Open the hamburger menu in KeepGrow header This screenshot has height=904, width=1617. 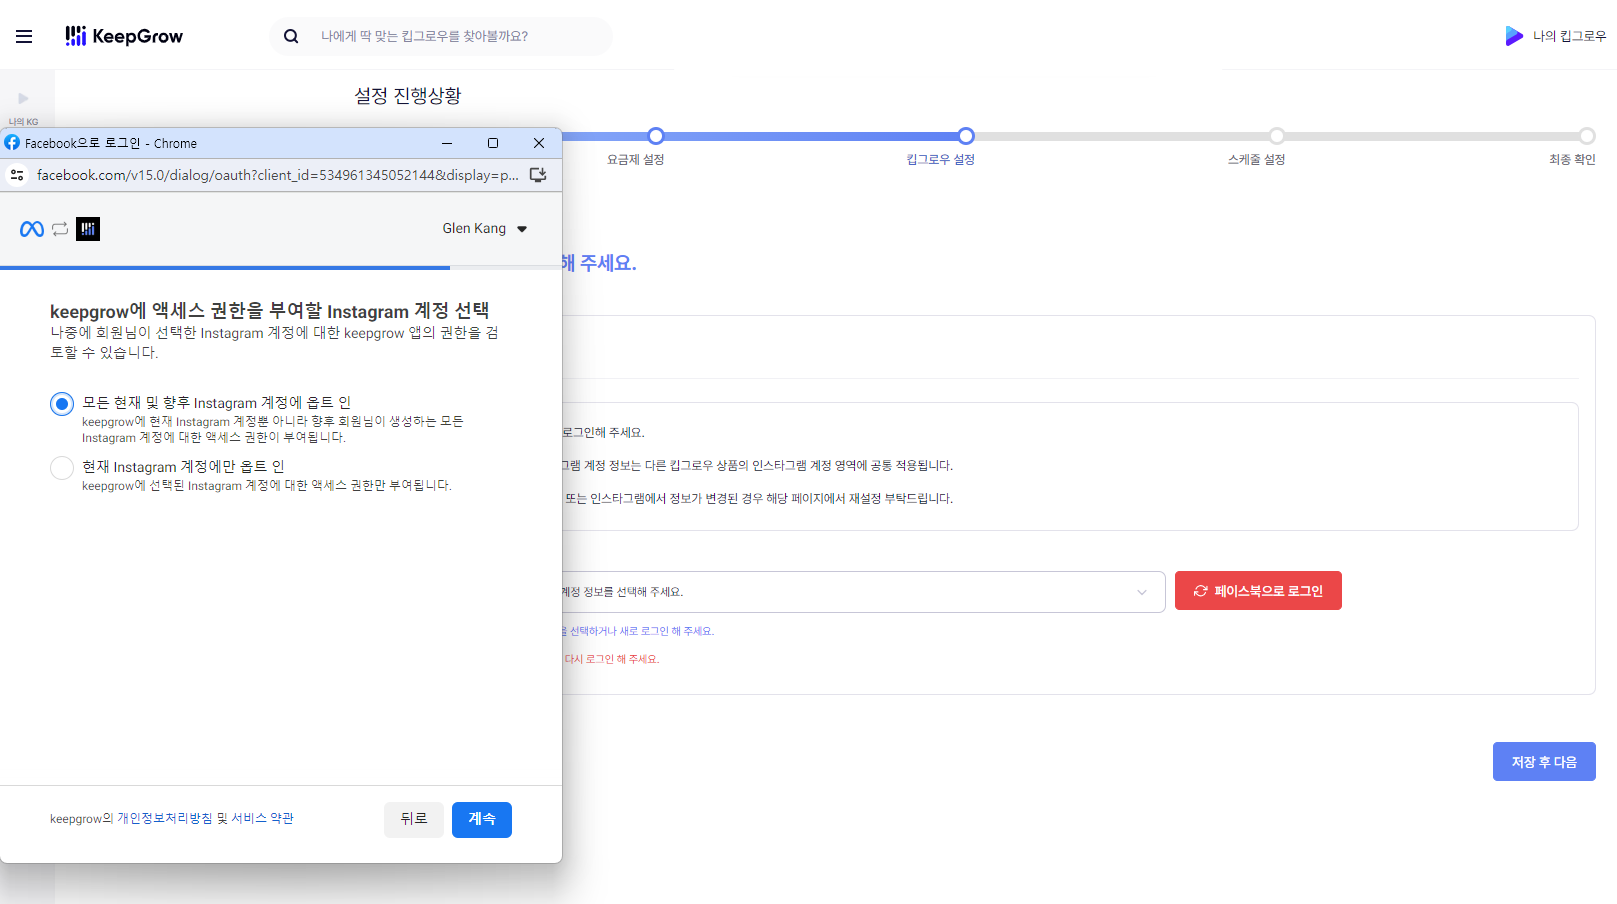[24, 37]
